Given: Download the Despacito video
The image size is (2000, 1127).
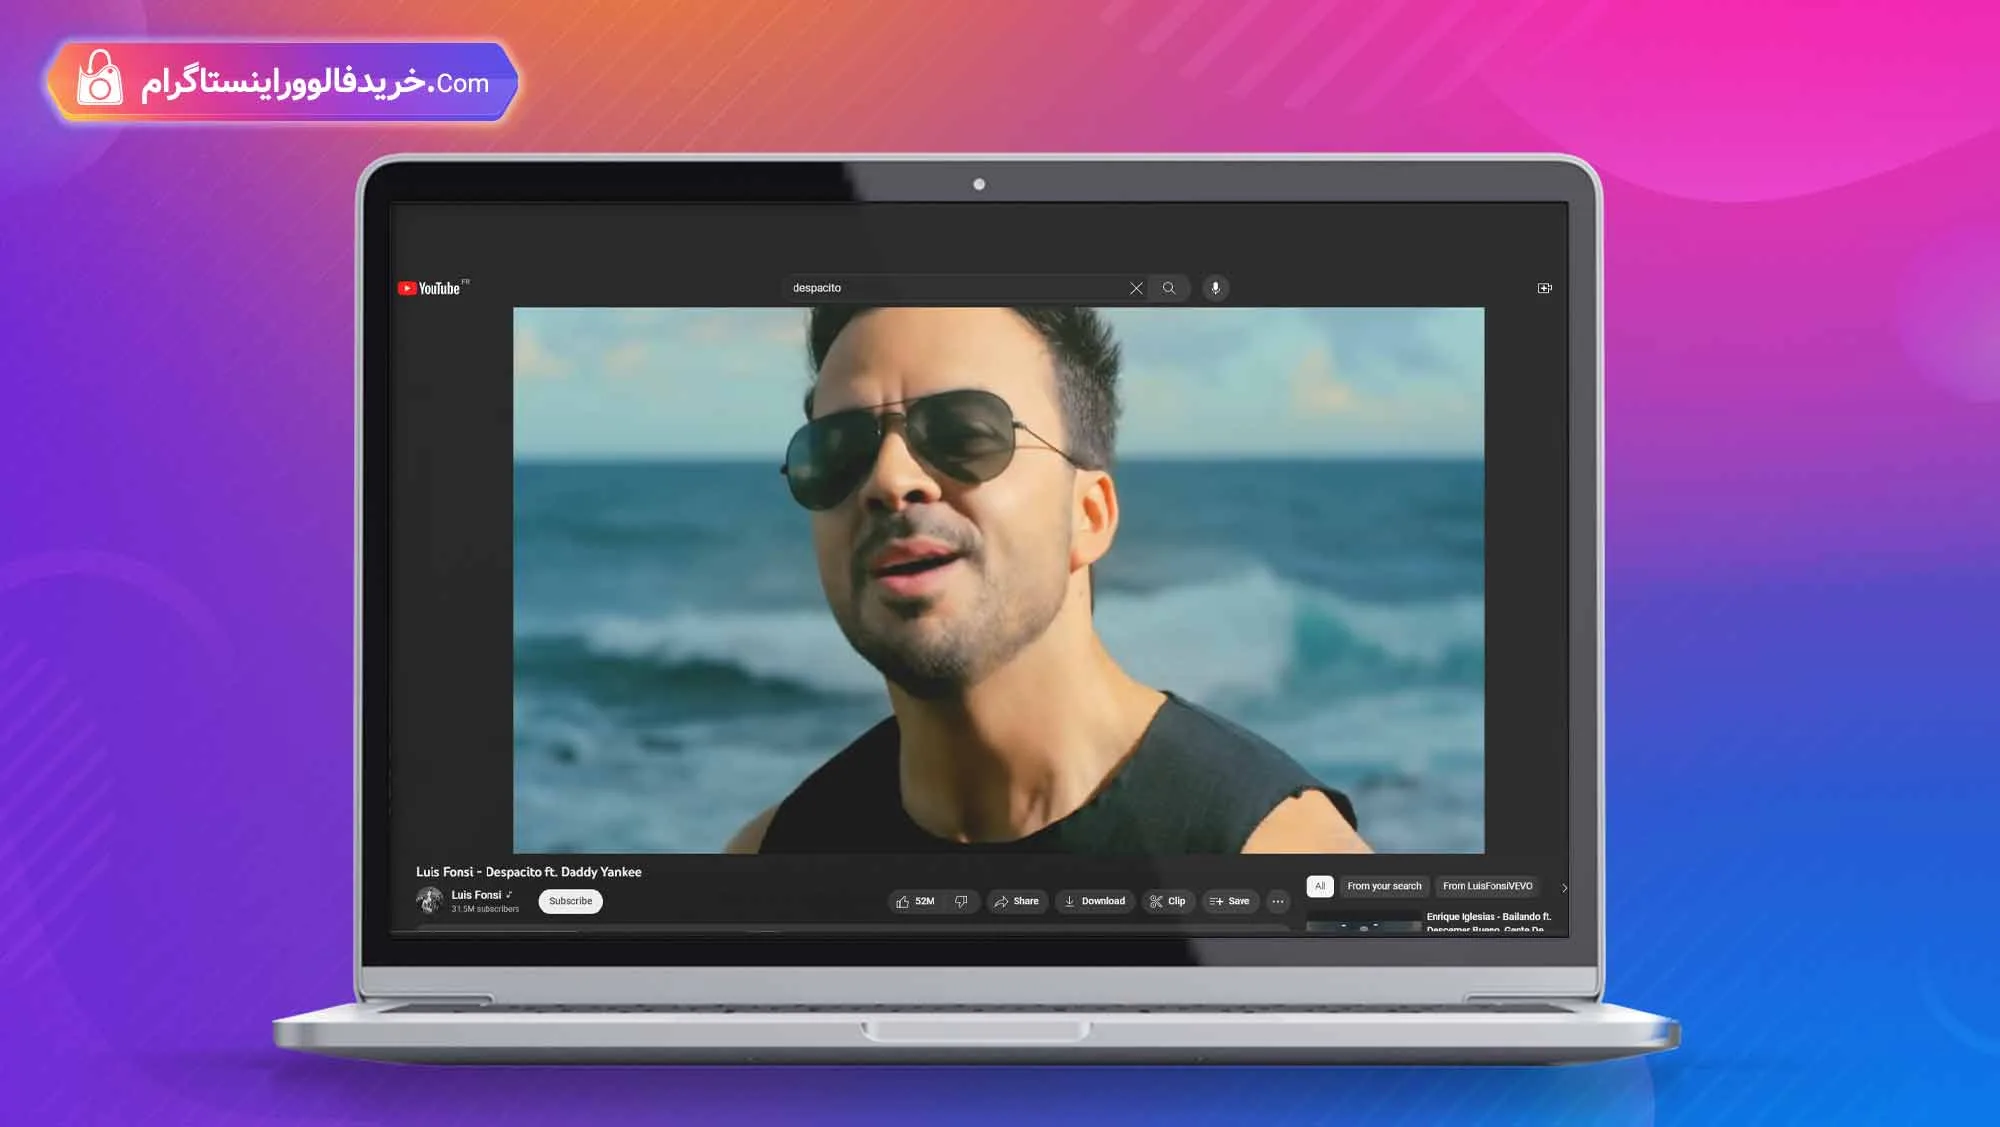Looking at the screenshot, I should pyautogui.click(x=1095, y=901).
